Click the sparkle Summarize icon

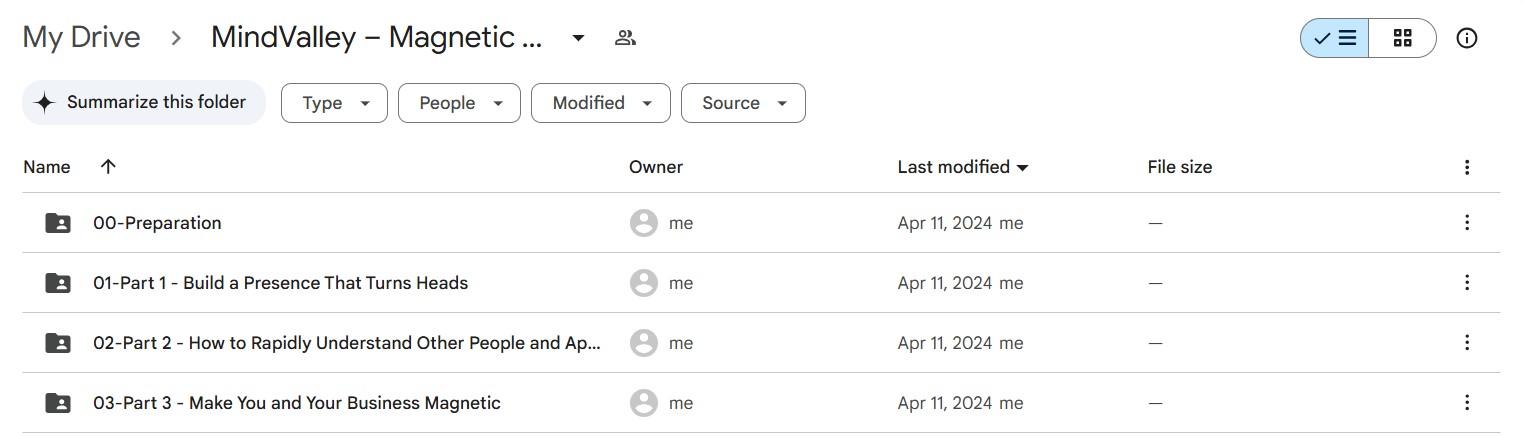(44, 103)
